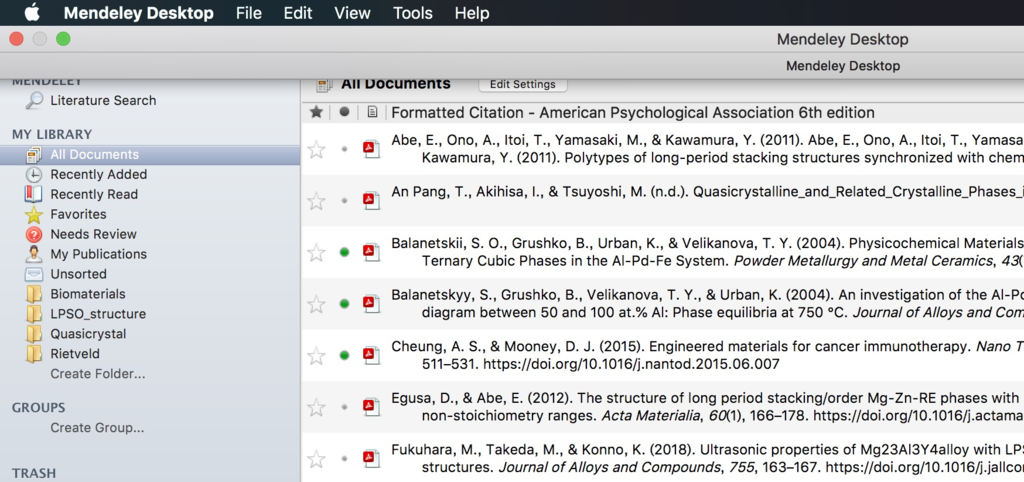Open PDF of Balanetskyy, Grushko citation

click(372, 303)
